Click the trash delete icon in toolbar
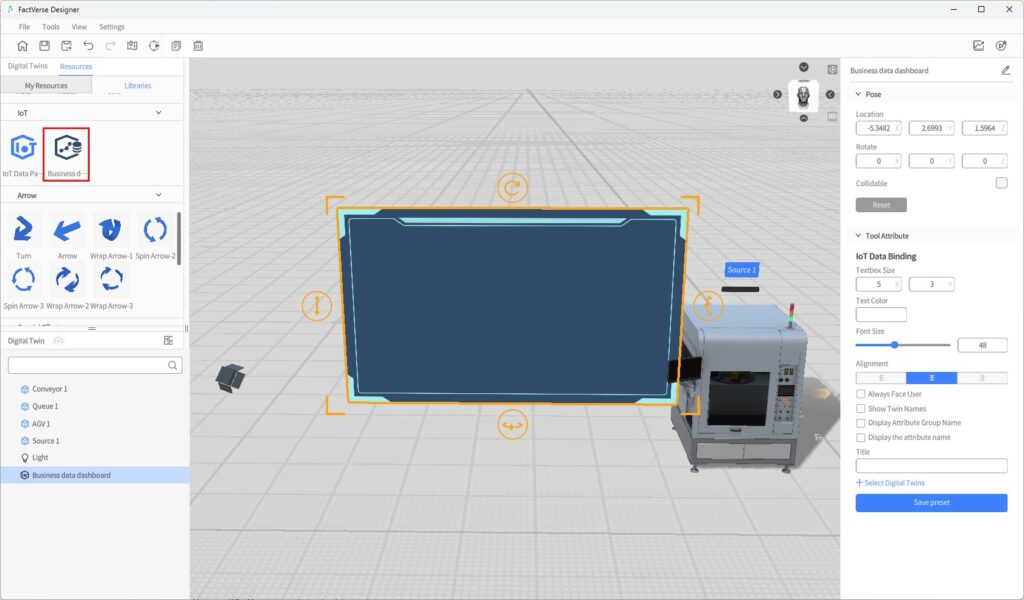This screenshot has height=600, width=1024. point(198,46)
